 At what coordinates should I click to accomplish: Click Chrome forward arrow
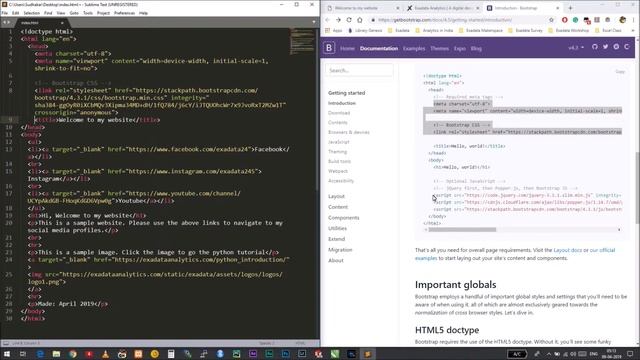click(x=338, y=20)
